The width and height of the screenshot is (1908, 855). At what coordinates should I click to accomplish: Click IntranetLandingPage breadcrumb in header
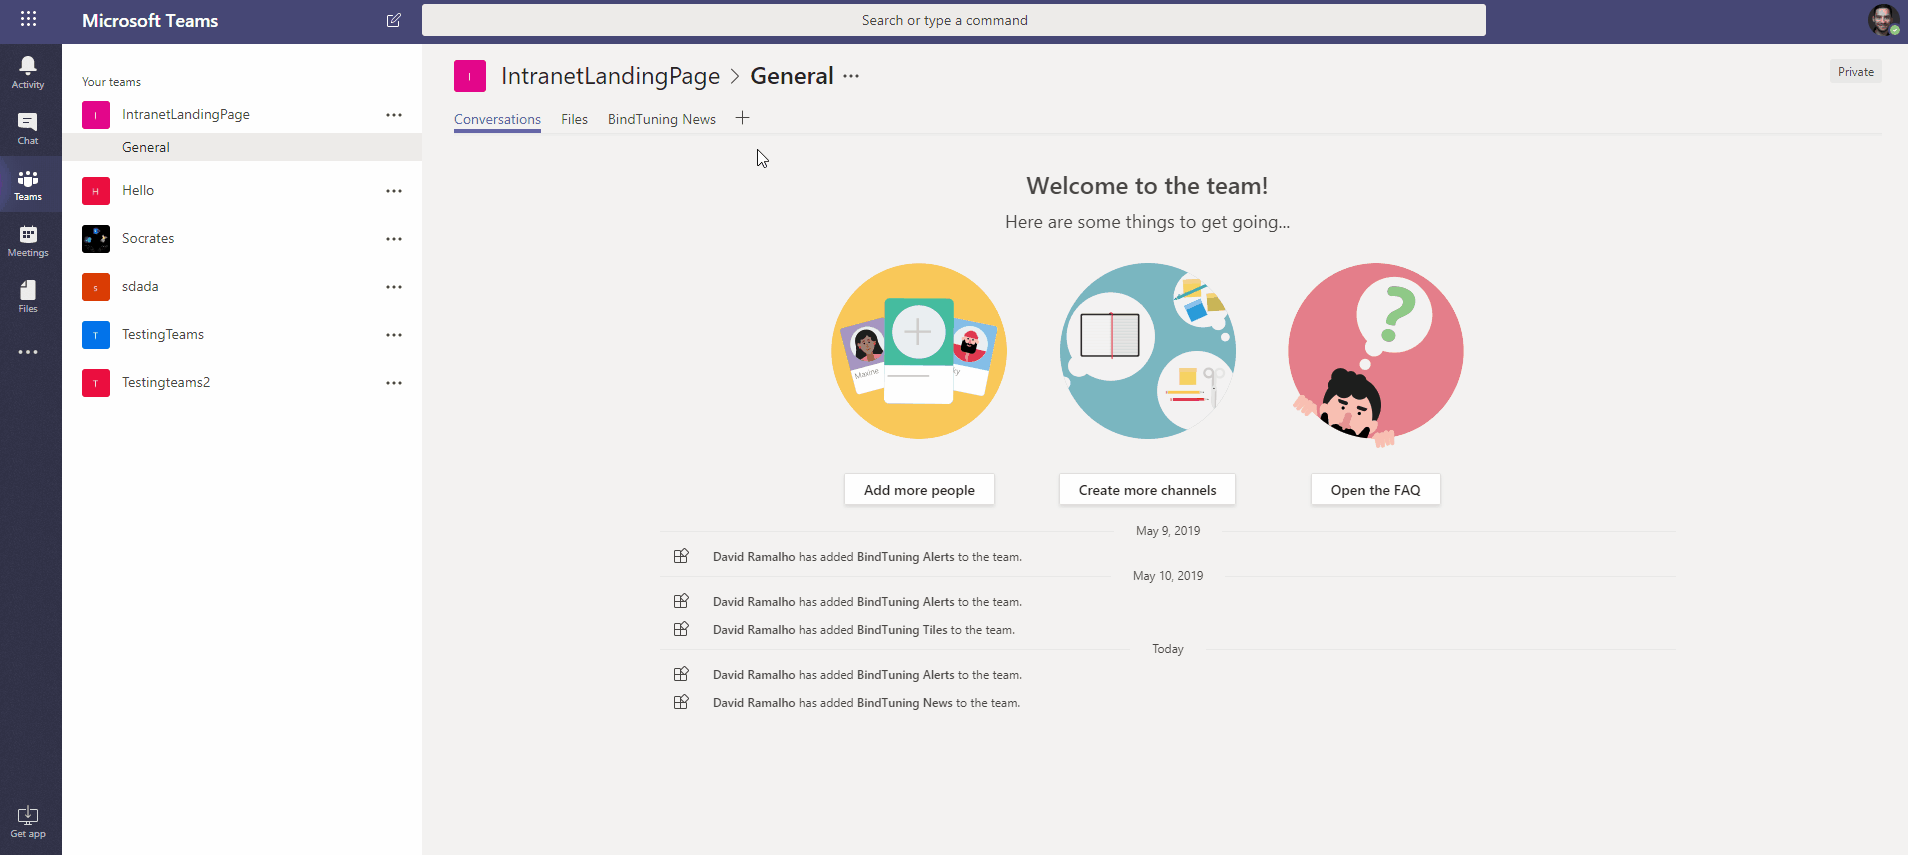point(610,76)
